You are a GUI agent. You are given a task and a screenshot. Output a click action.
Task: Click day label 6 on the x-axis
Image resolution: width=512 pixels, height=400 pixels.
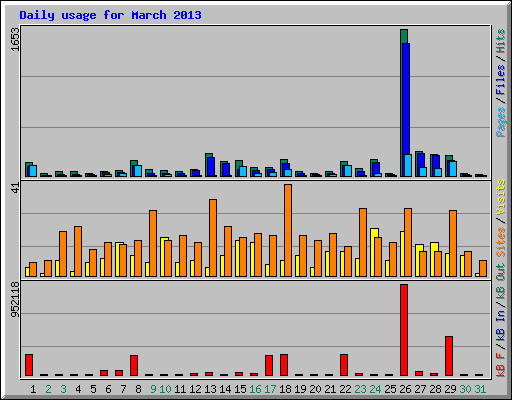108,389
